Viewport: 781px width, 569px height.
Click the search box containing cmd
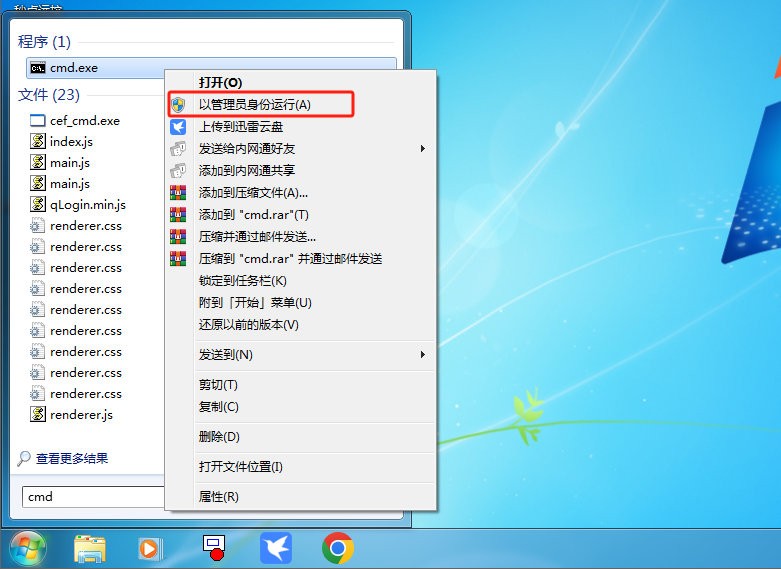[x=92, y=497]
